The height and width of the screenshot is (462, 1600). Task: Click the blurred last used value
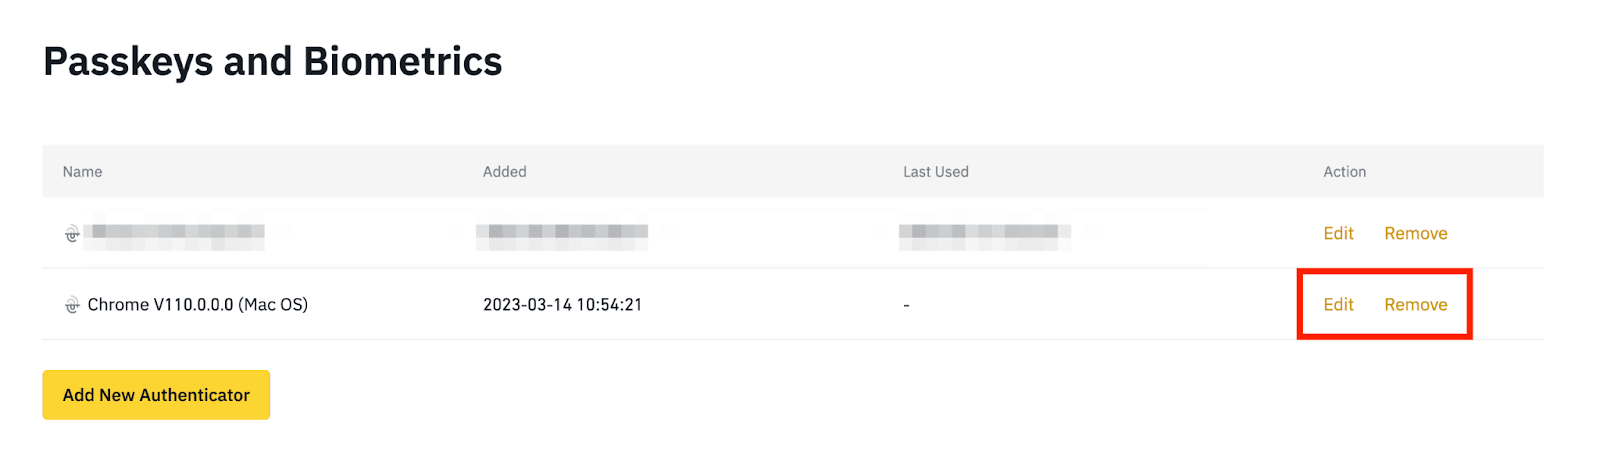click(985, 233)
